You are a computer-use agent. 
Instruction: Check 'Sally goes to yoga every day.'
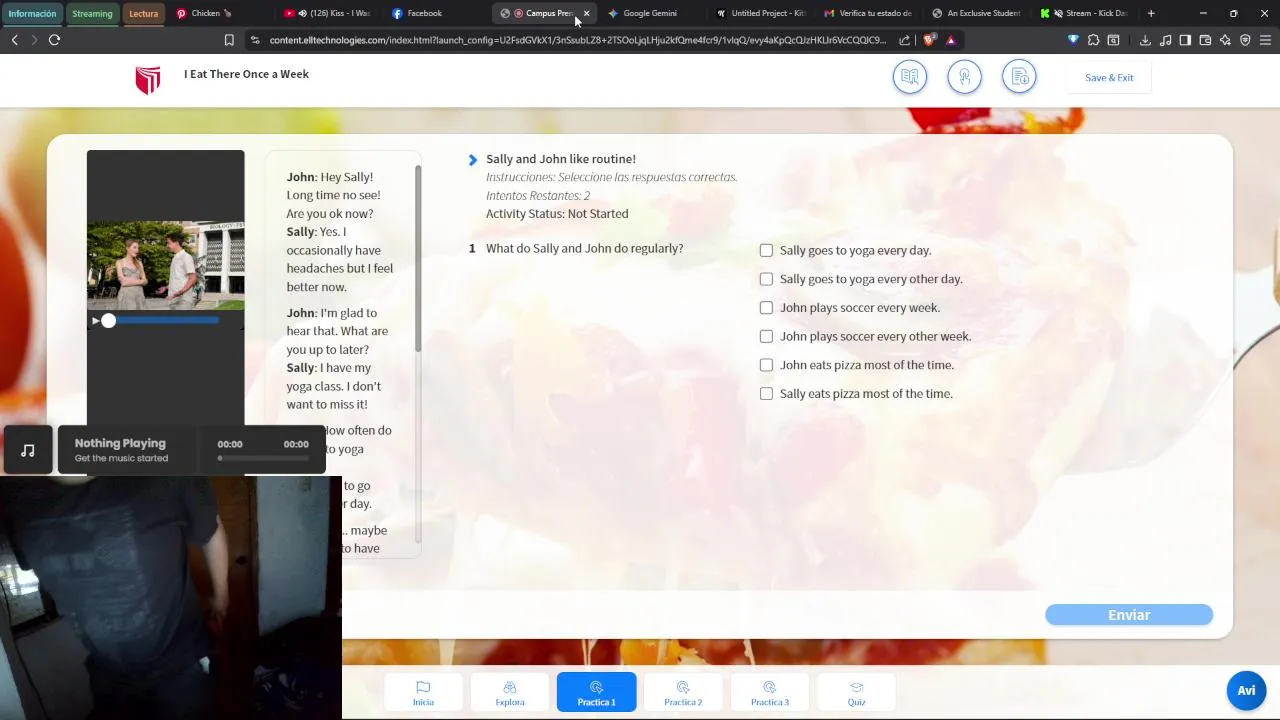pyautogui.click(x=766, y=251)
